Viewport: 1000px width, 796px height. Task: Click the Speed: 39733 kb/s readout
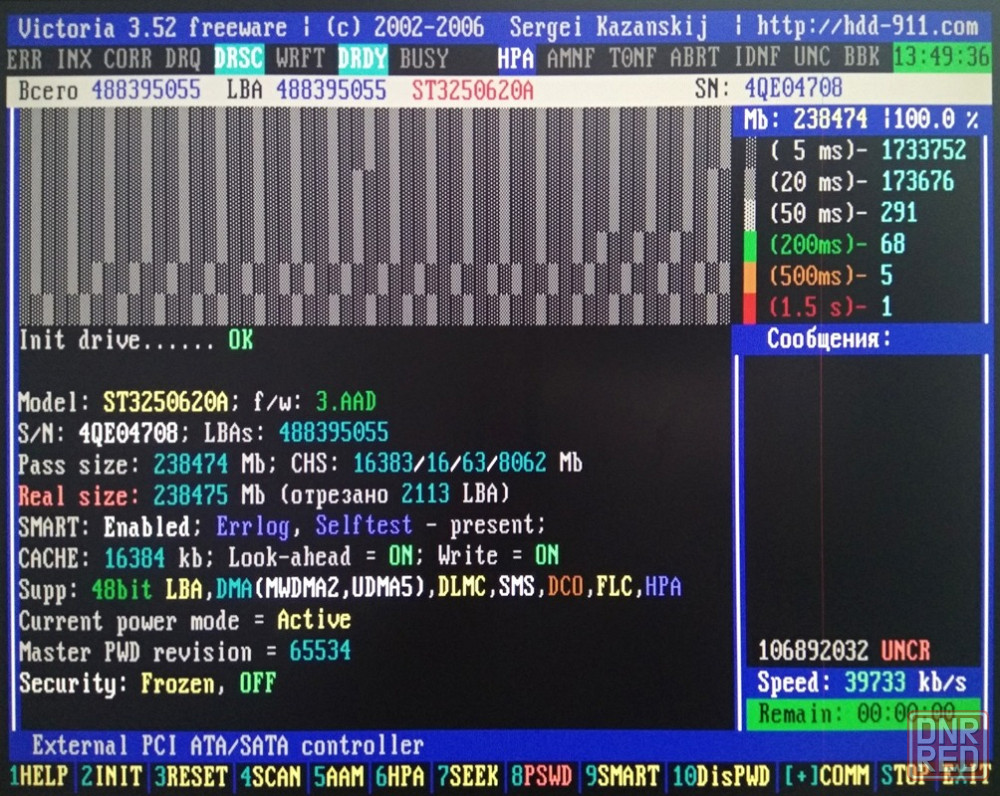pos(862,682)
